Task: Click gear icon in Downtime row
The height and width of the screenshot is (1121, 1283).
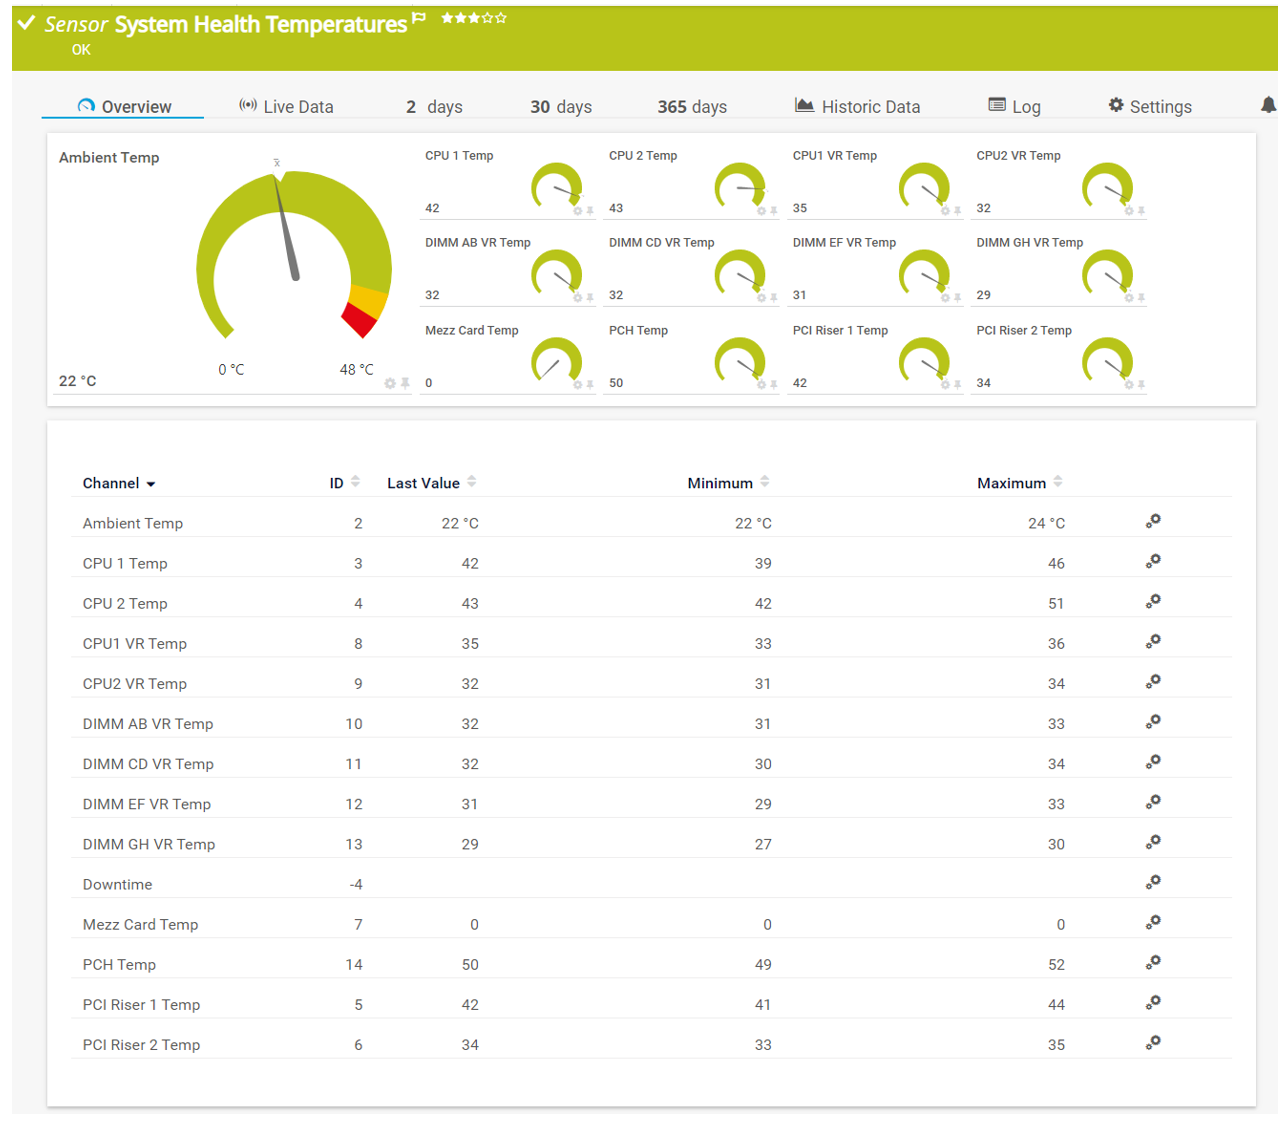Action: point(1153,882)
